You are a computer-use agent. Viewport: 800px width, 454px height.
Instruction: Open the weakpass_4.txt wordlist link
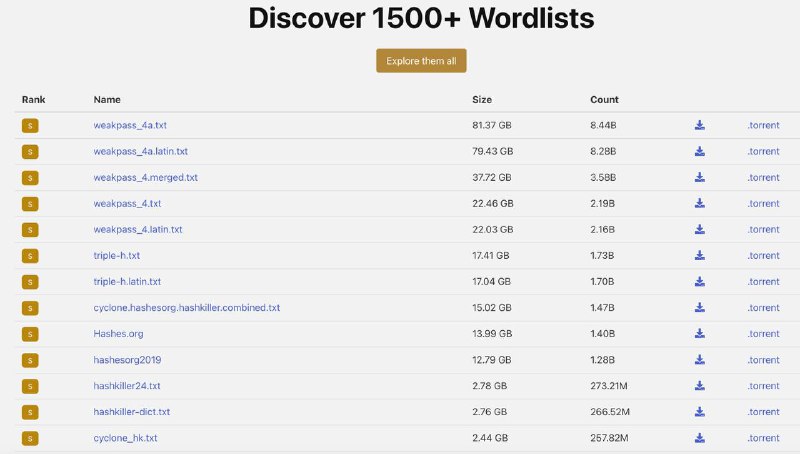click(127, 203)
